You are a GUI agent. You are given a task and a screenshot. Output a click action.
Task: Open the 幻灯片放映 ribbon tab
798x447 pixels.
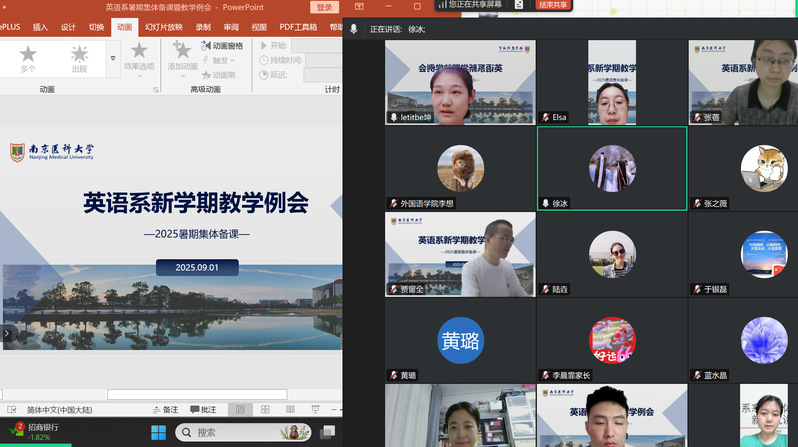point(163,27)
